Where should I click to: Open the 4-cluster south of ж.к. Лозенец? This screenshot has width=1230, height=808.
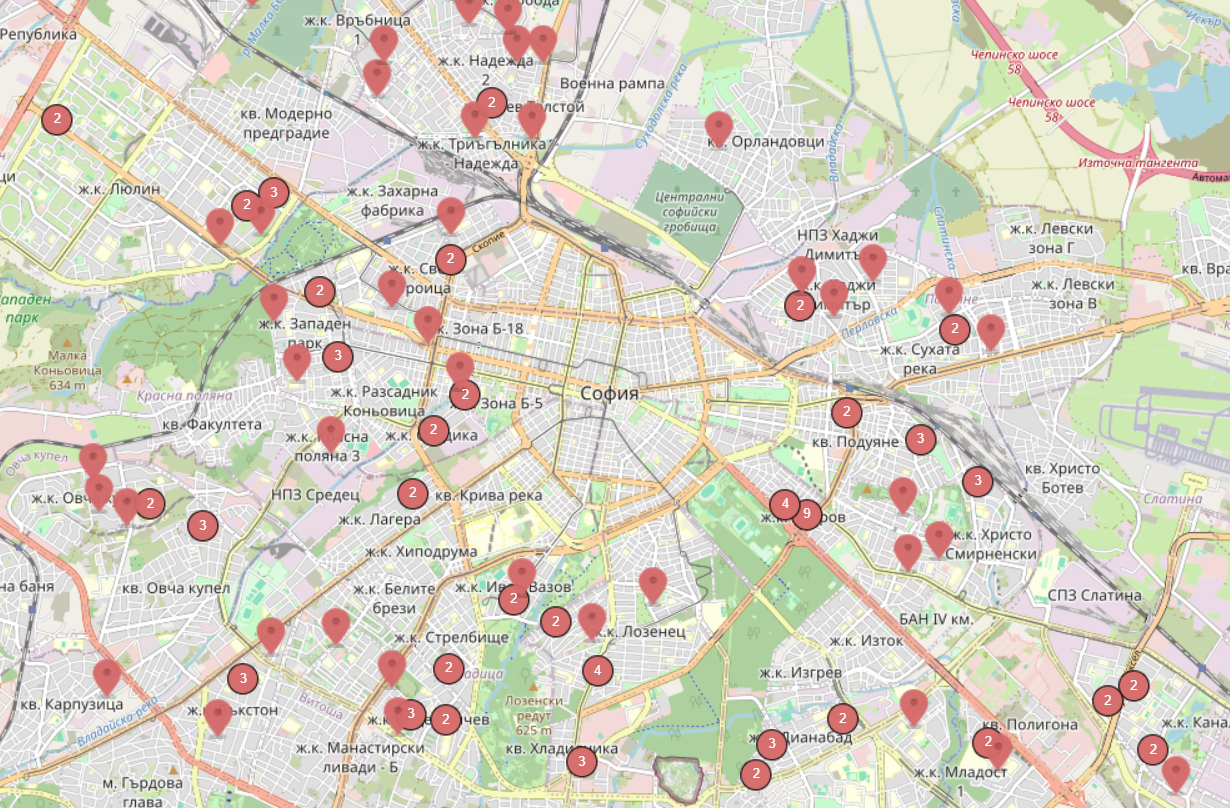(597, 670)
